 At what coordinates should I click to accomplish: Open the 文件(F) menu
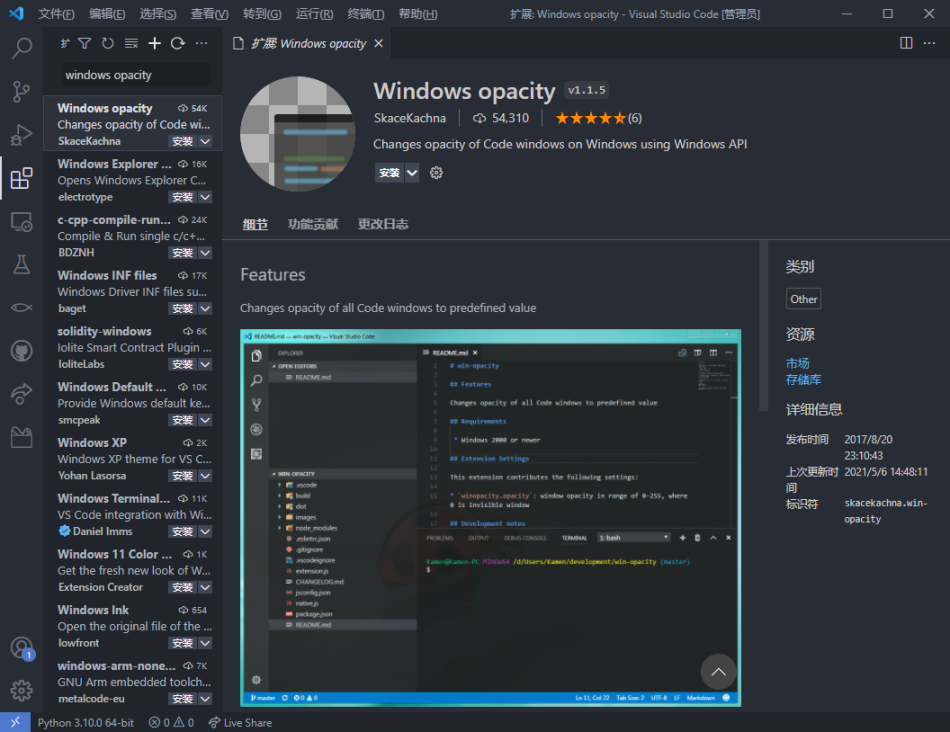56,14
